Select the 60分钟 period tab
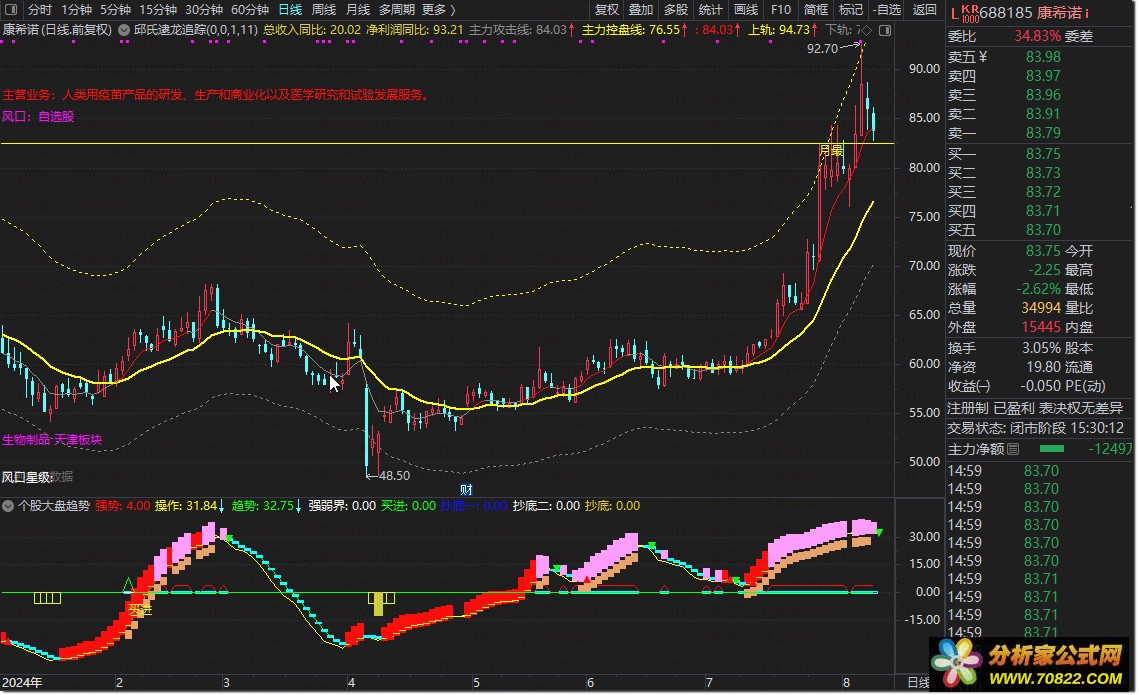 [x=249, y=9]
